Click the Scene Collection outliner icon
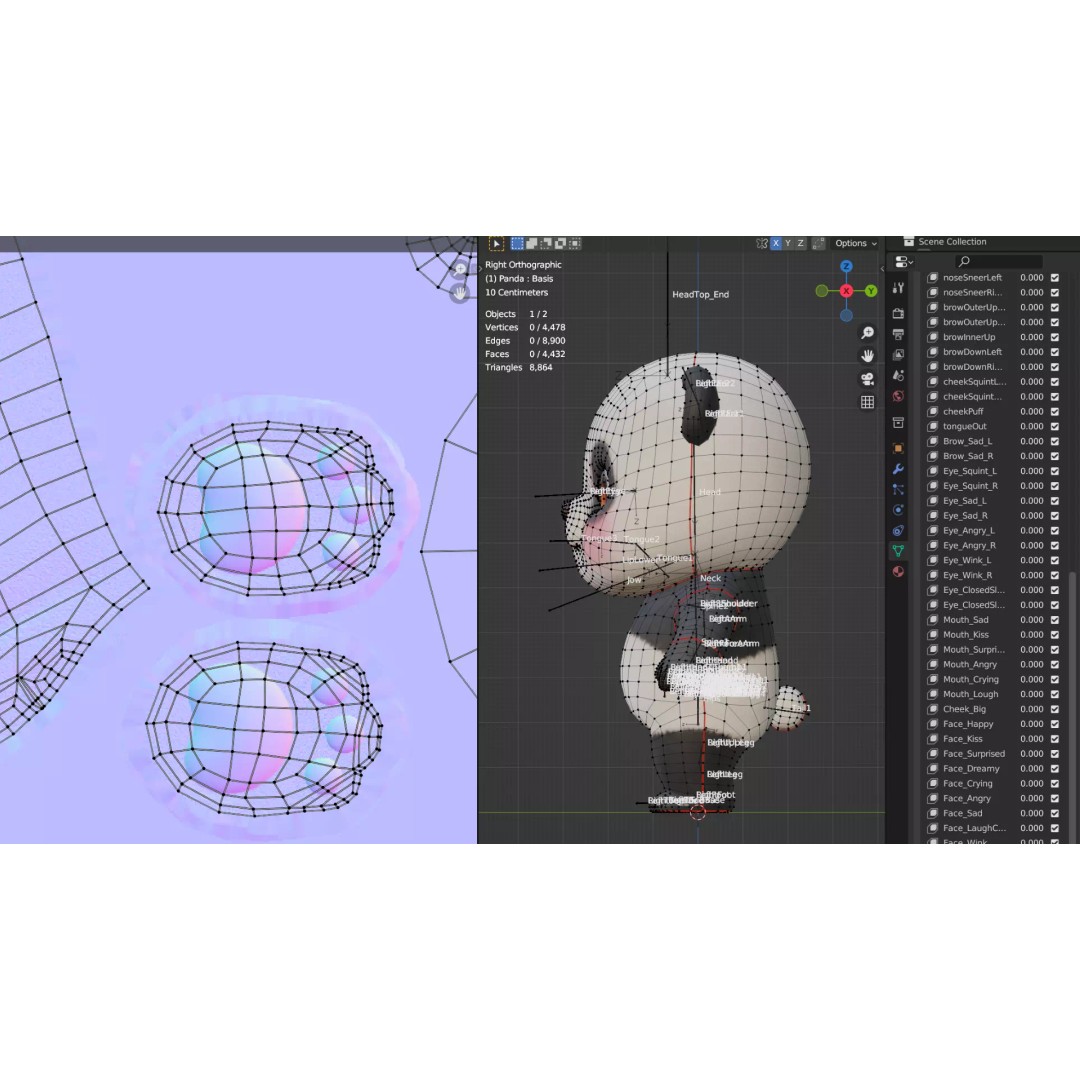Viewport: 1080px width, 1080px height. [908, 242]
